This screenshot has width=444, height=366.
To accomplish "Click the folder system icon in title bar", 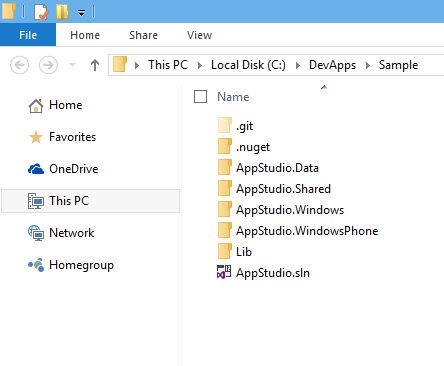I will pyautogui.click(x=8, y=11).
